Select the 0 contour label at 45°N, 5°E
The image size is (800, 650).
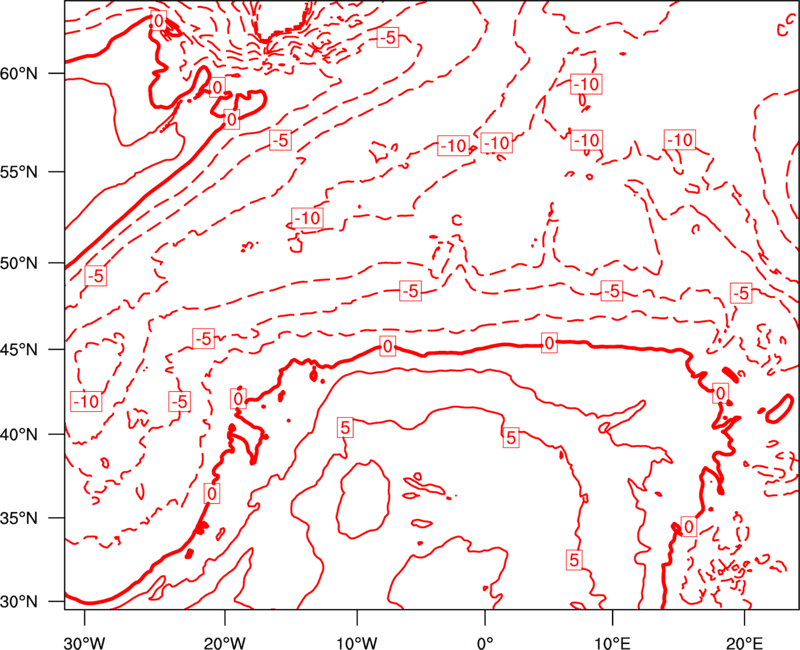(x=549, y=343)
